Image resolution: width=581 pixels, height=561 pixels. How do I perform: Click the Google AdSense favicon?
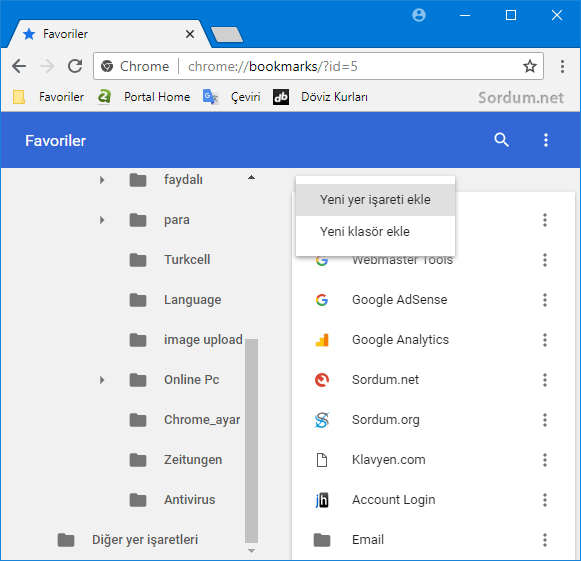pyautogui.click(x=322, y=300)
